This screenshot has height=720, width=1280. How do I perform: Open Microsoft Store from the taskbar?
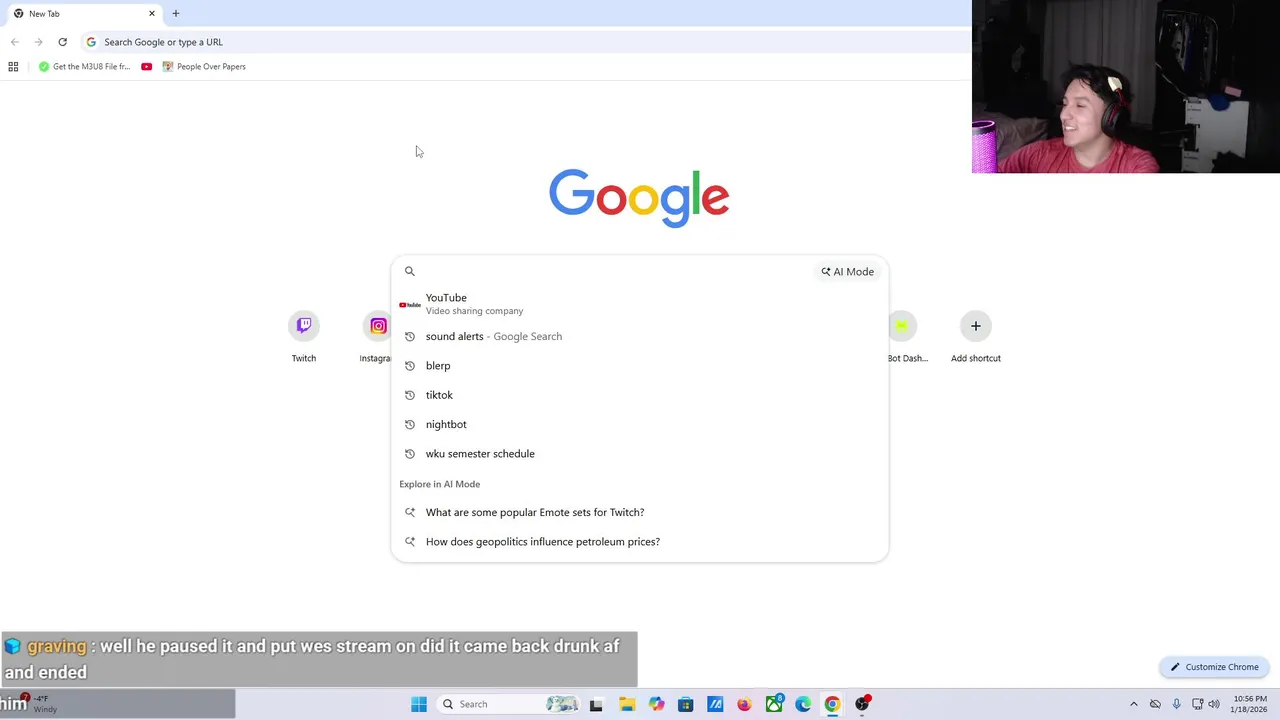coord(685,704)
